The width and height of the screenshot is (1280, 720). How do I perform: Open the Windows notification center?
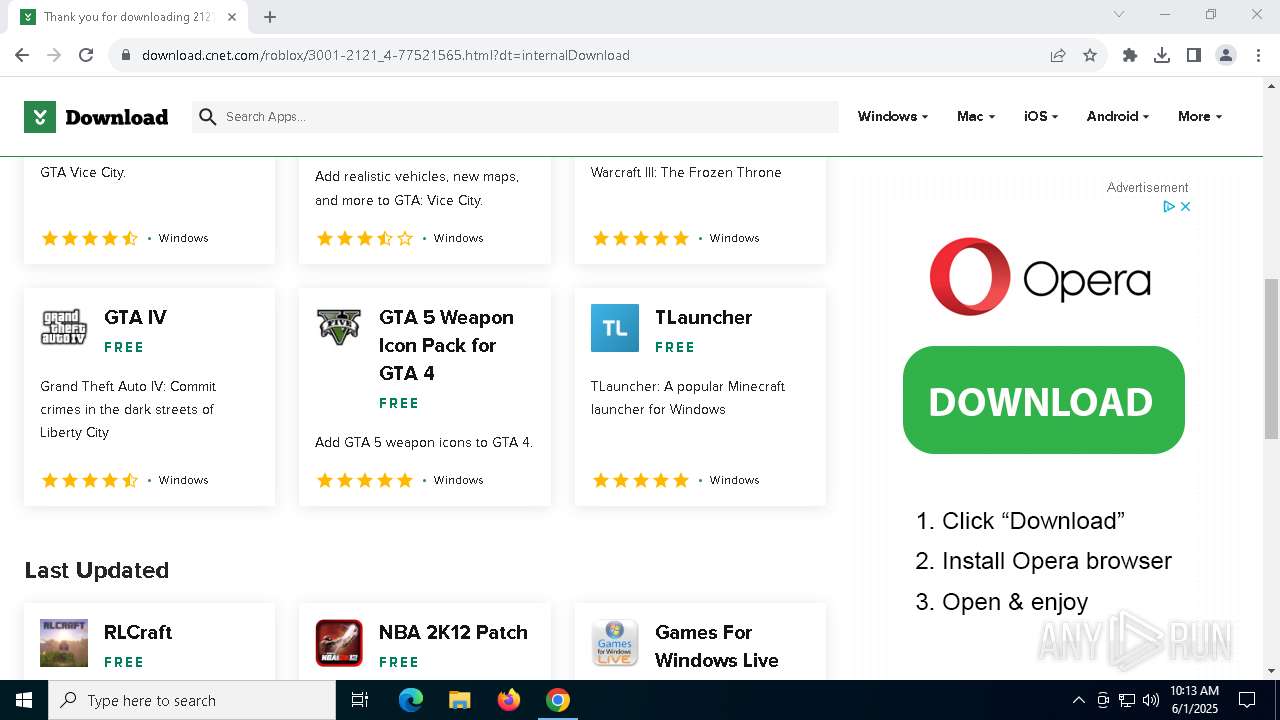1247,700
